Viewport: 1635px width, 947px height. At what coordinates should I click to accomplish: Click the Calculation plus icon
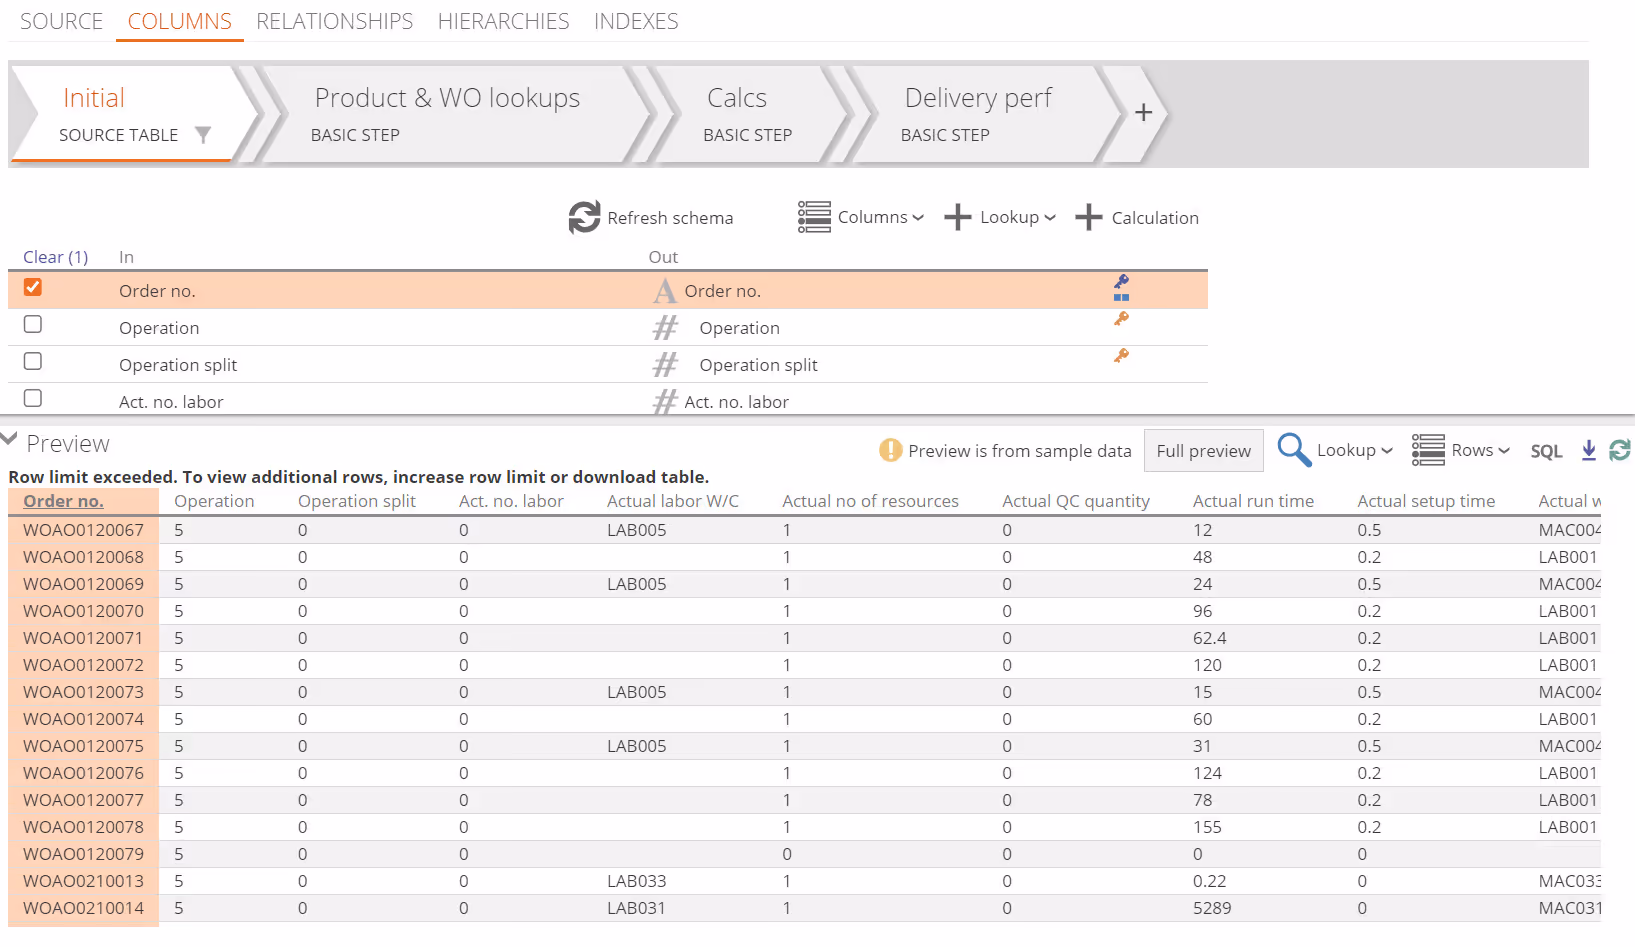point(1088,217)
